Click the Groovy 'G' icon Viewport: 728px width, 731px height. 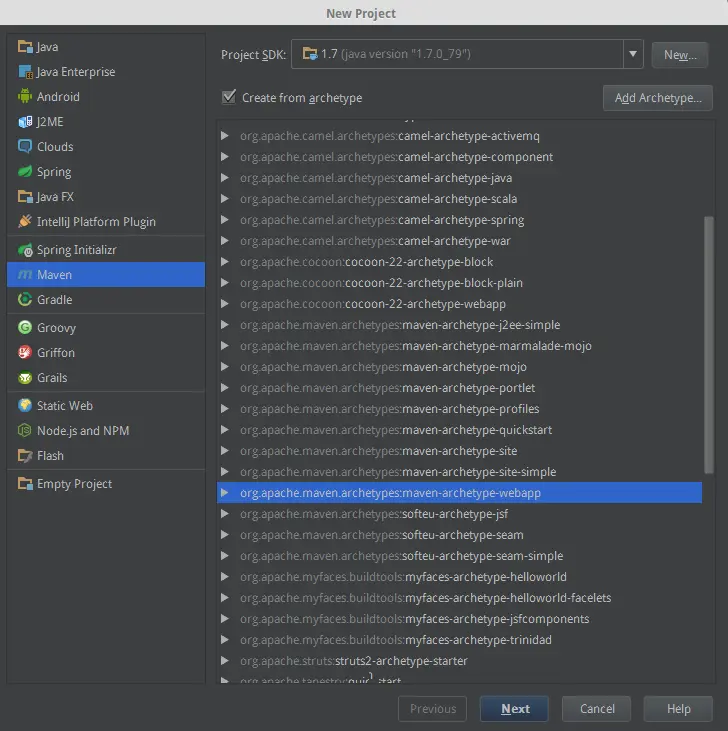coord(25,327)
